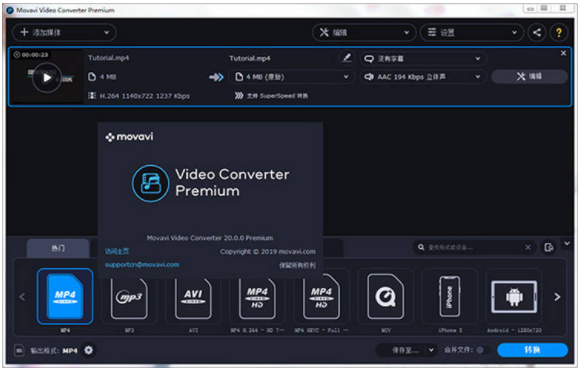The width and height of the screenshot is (582, 373).
Task: Open the Add Media dropdown button
Action: pyautogui.click(x=64, y=33)
